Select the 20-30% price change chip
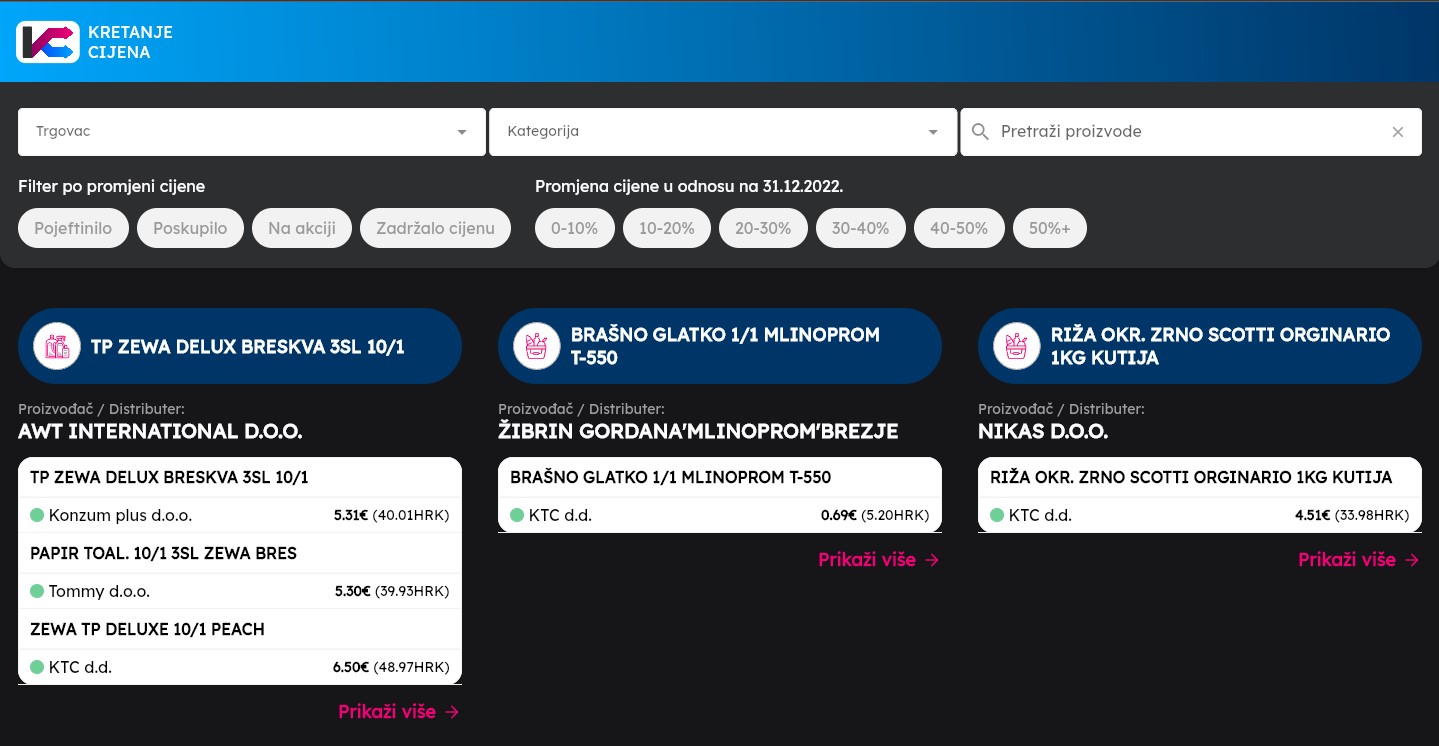Viewport: 1439px width, 746px height. point(763,228)
